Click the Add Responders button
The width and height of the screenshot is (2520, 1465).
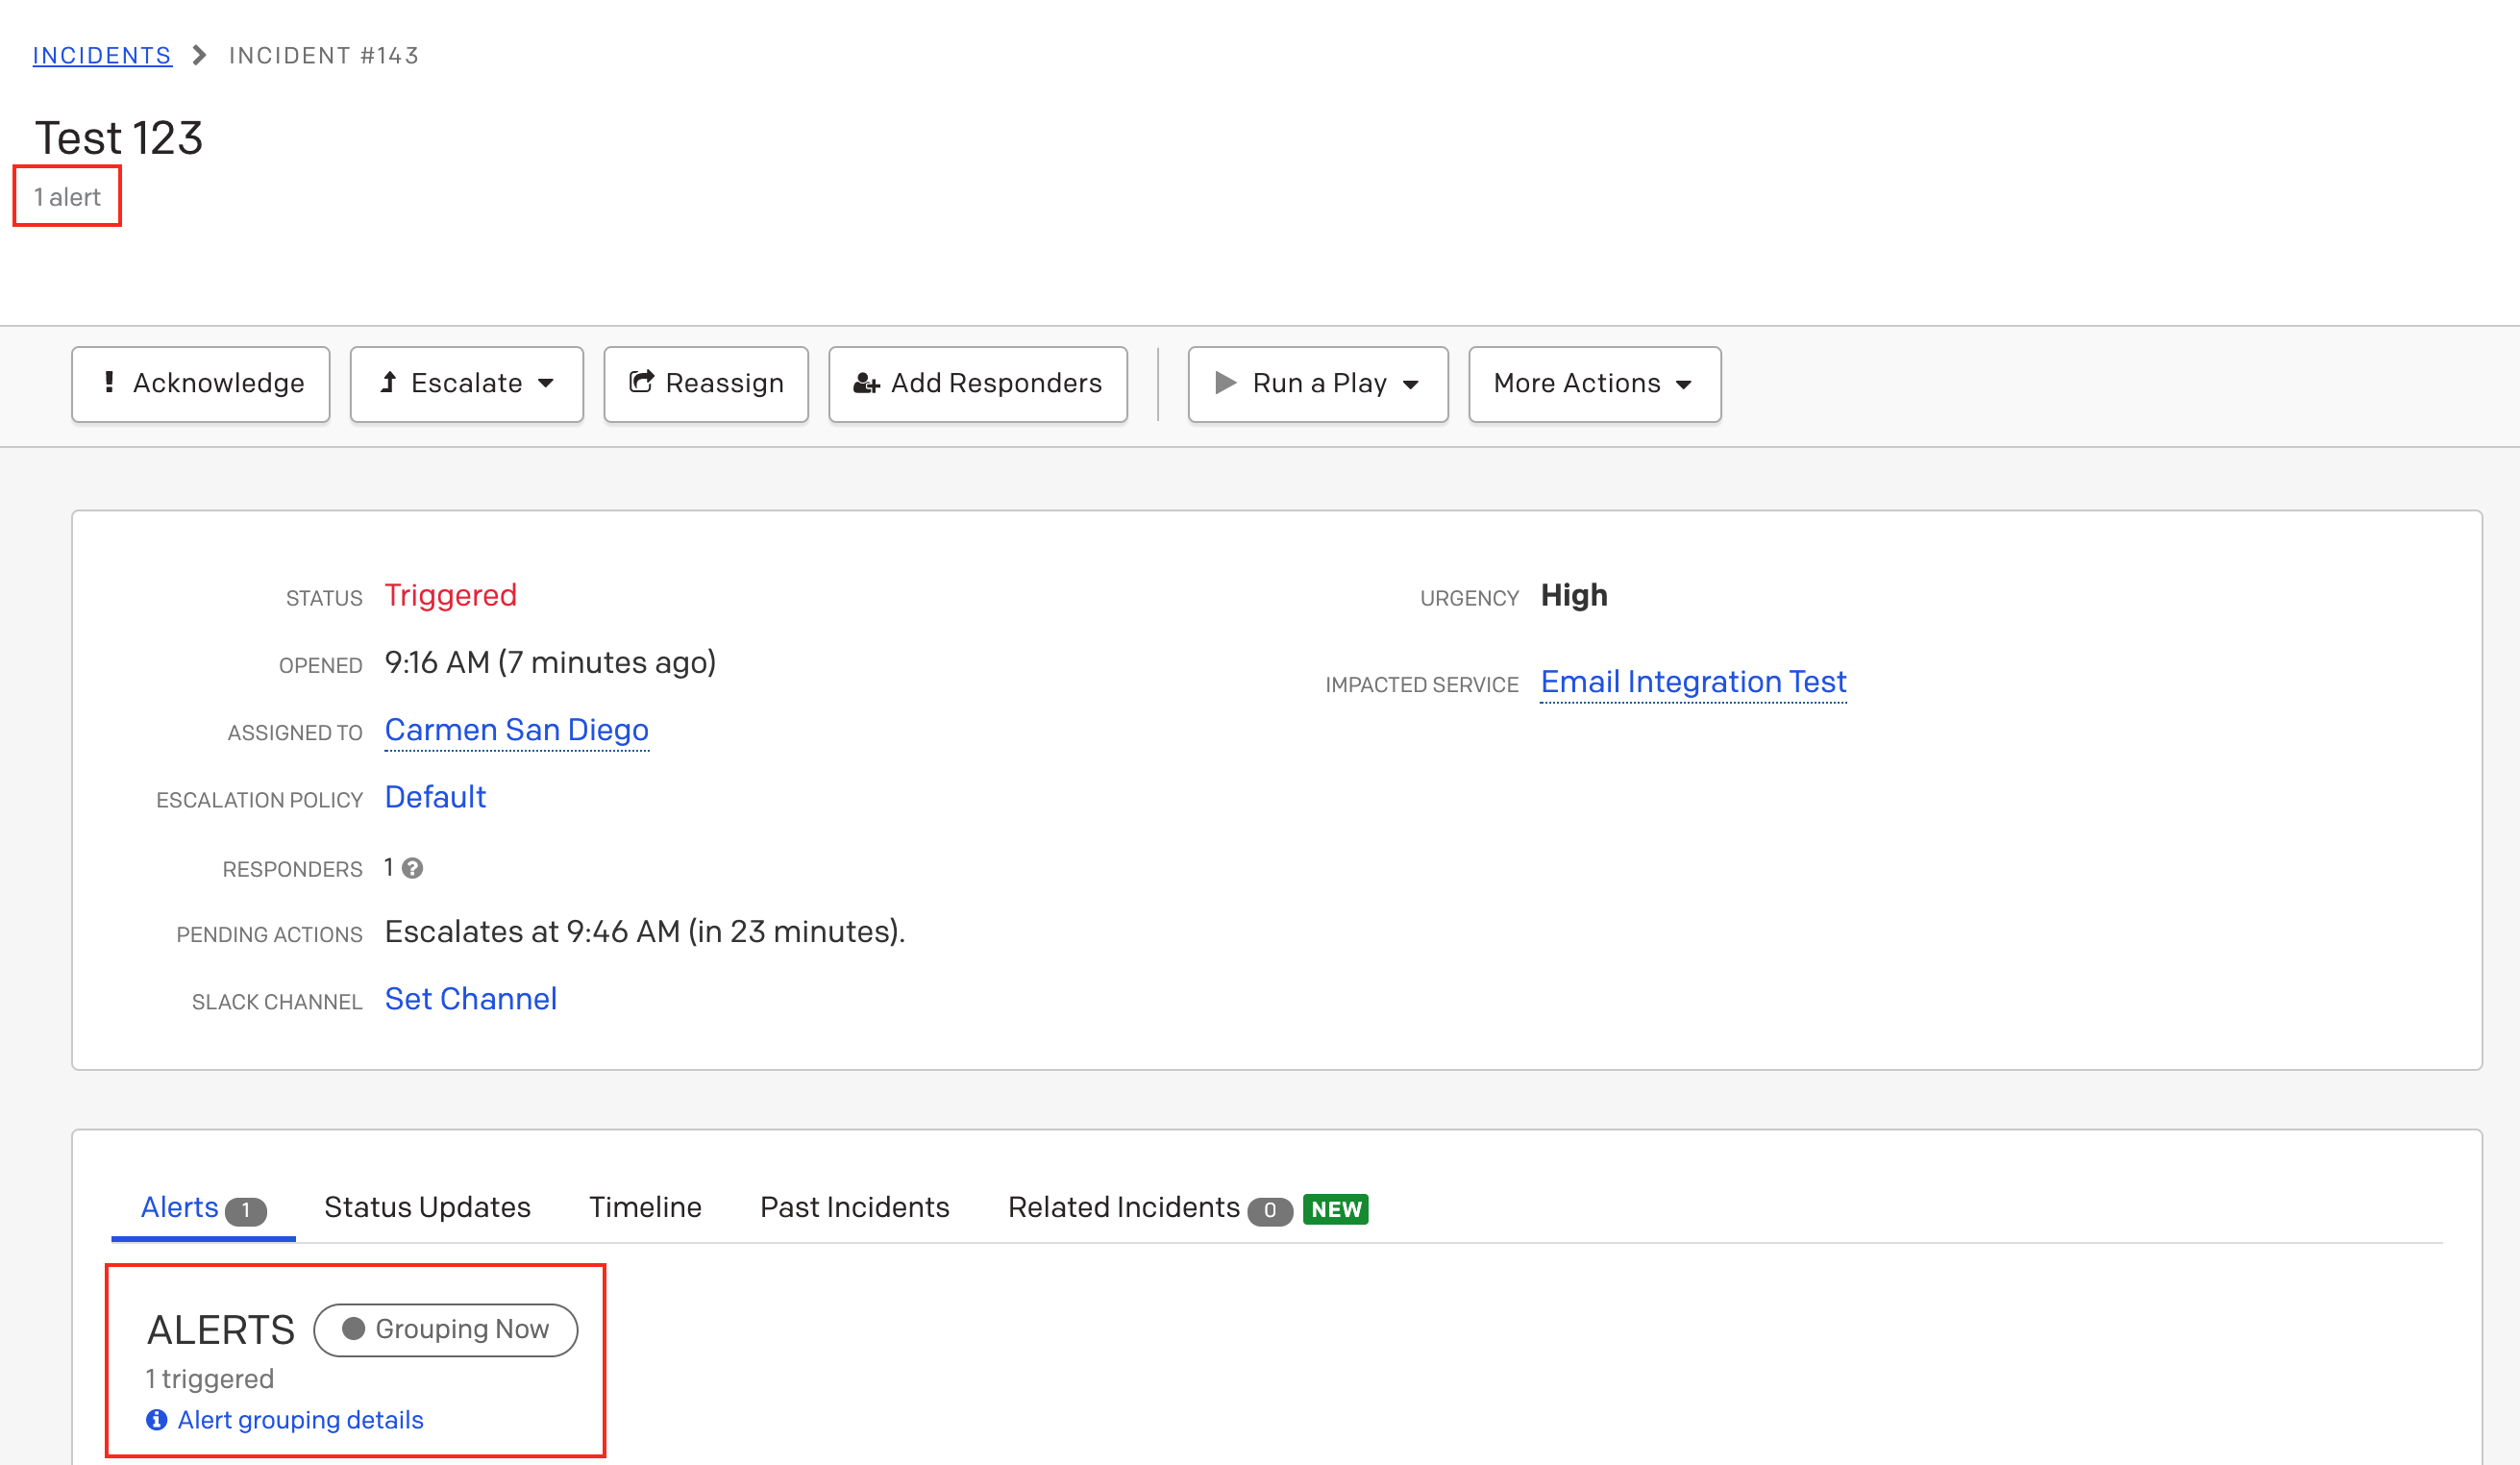(977, 384)
